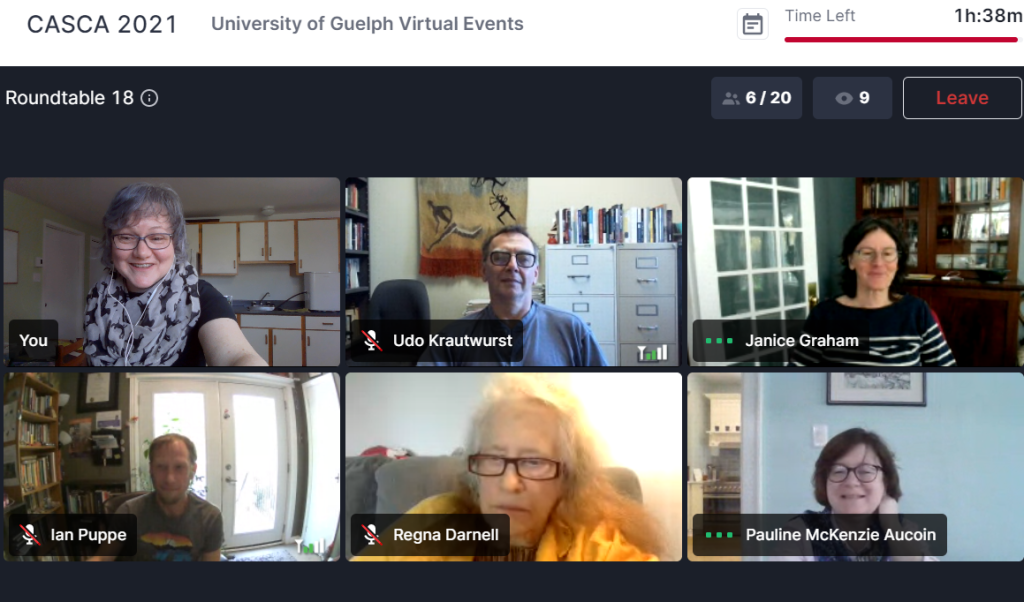Screen dimensions: 1024x602
Task: Click signal bars on Ian Puppe's video
Action: pyautogui.click(x=311, y=547)
